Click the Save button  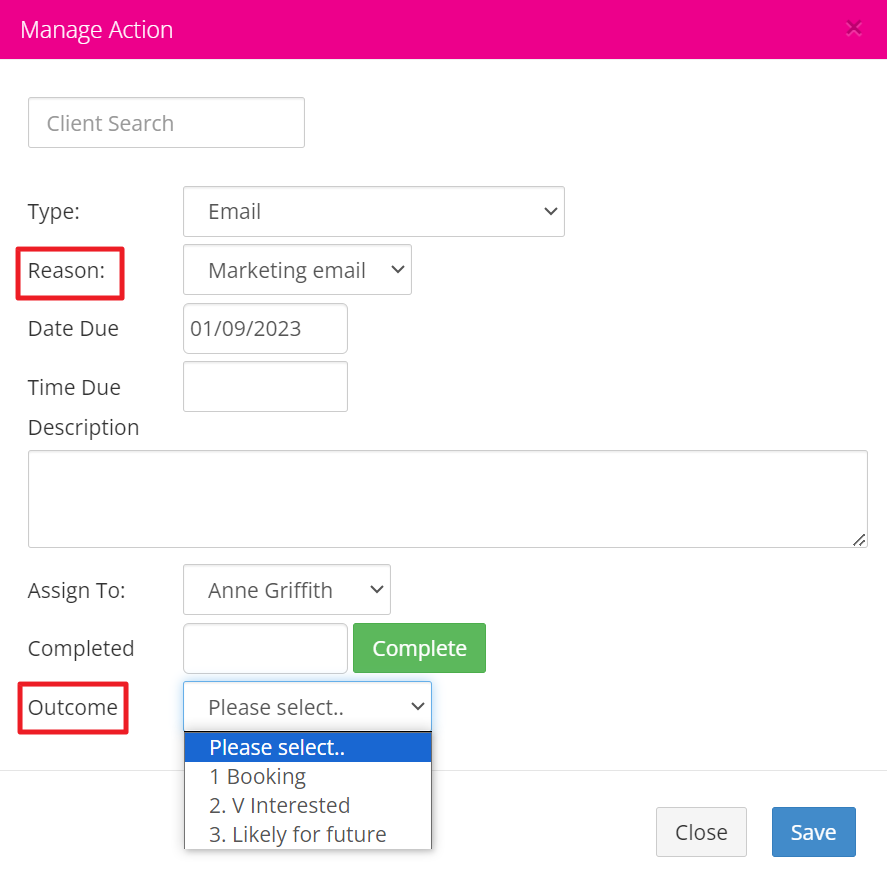tap(813, 831)
